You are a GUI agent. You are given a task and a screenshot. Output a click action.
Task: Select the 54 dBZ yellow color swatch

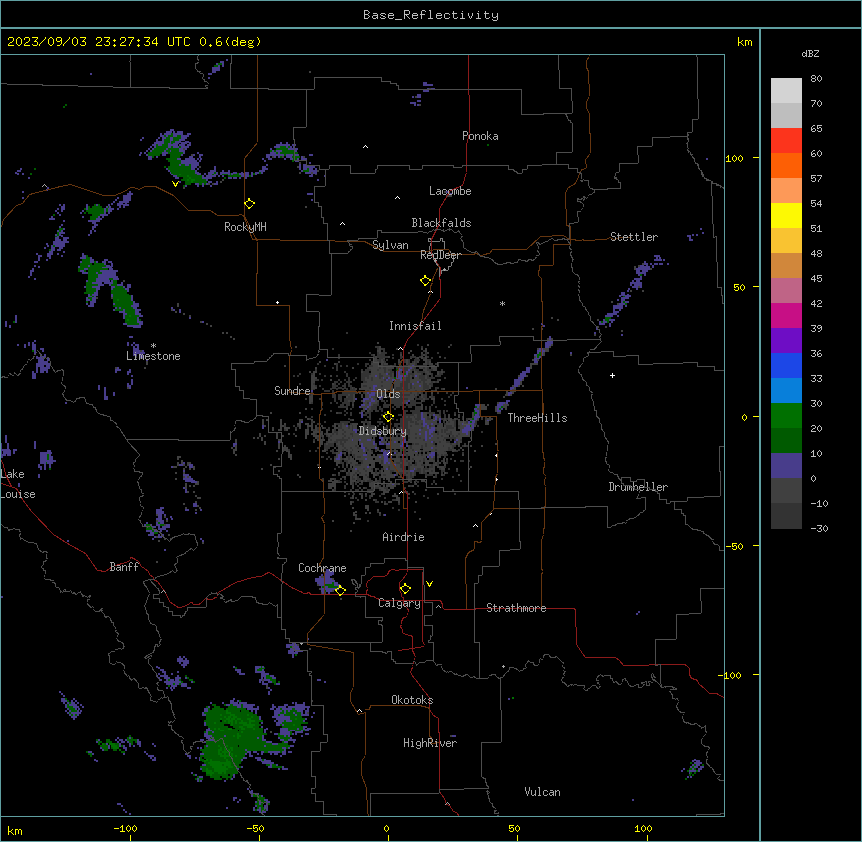click(x=786, y=215)
